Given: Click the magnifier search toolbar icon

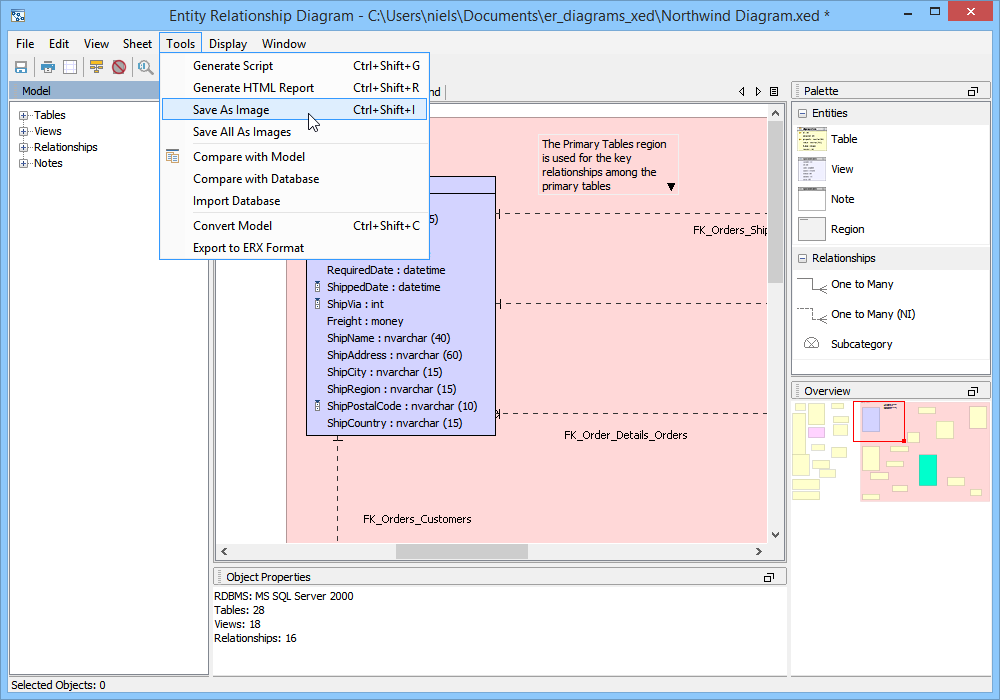Looking at the screenshot, I should 146,67.
